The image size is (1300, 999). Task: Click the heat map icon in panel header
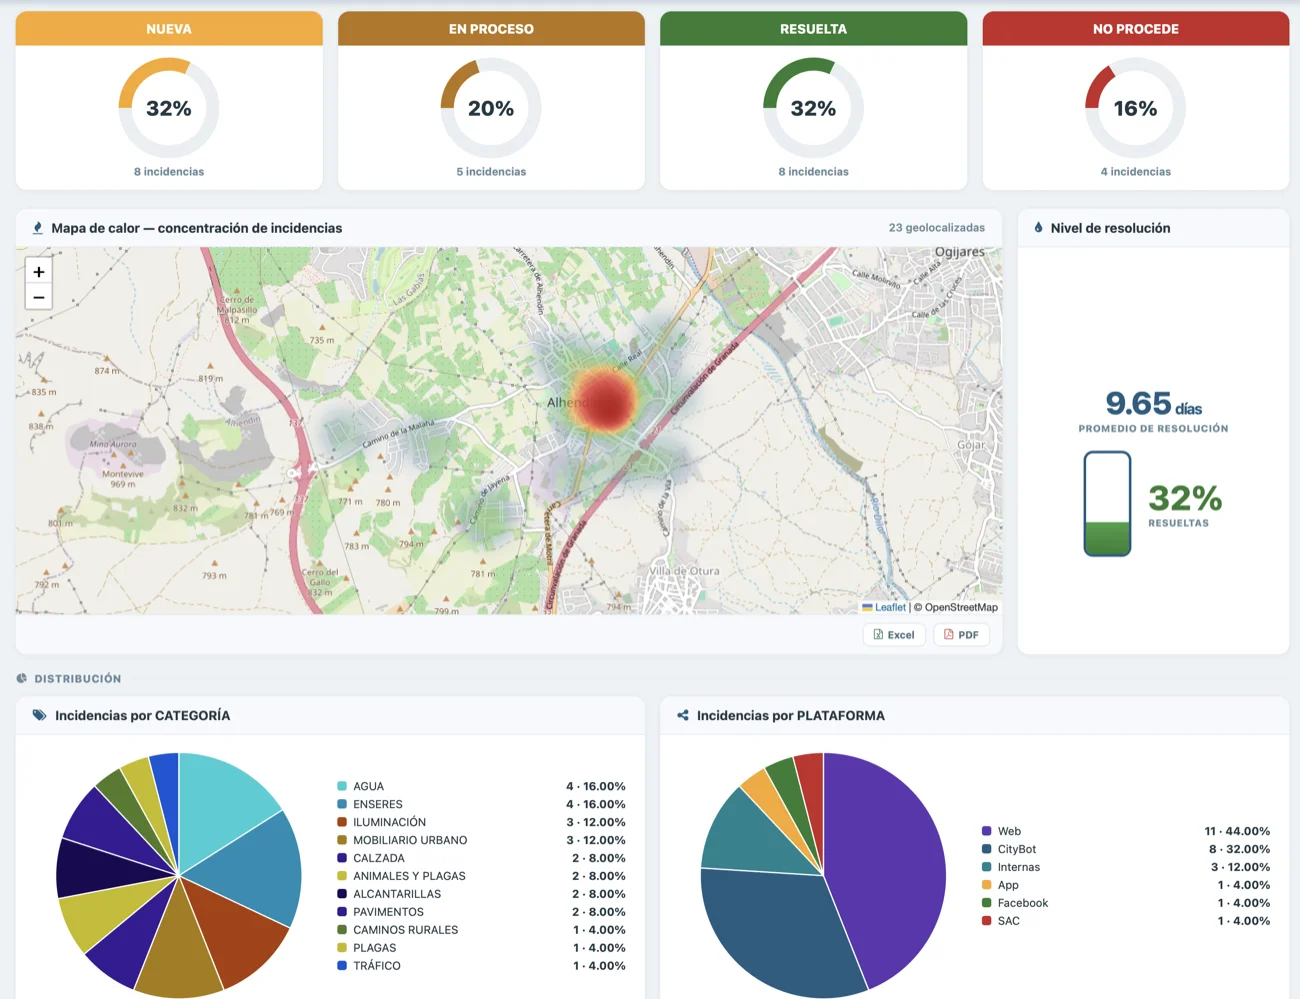(x=38, y=228)
